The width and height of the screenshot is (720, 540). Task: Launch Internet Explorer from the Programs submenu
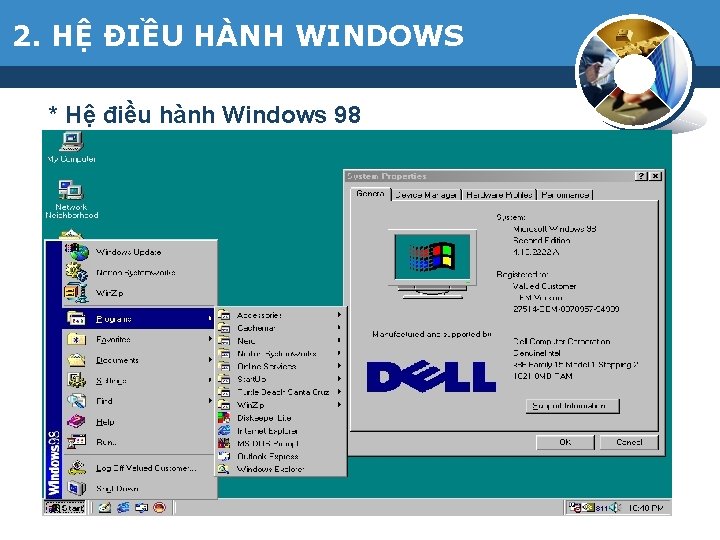(281, 431)
